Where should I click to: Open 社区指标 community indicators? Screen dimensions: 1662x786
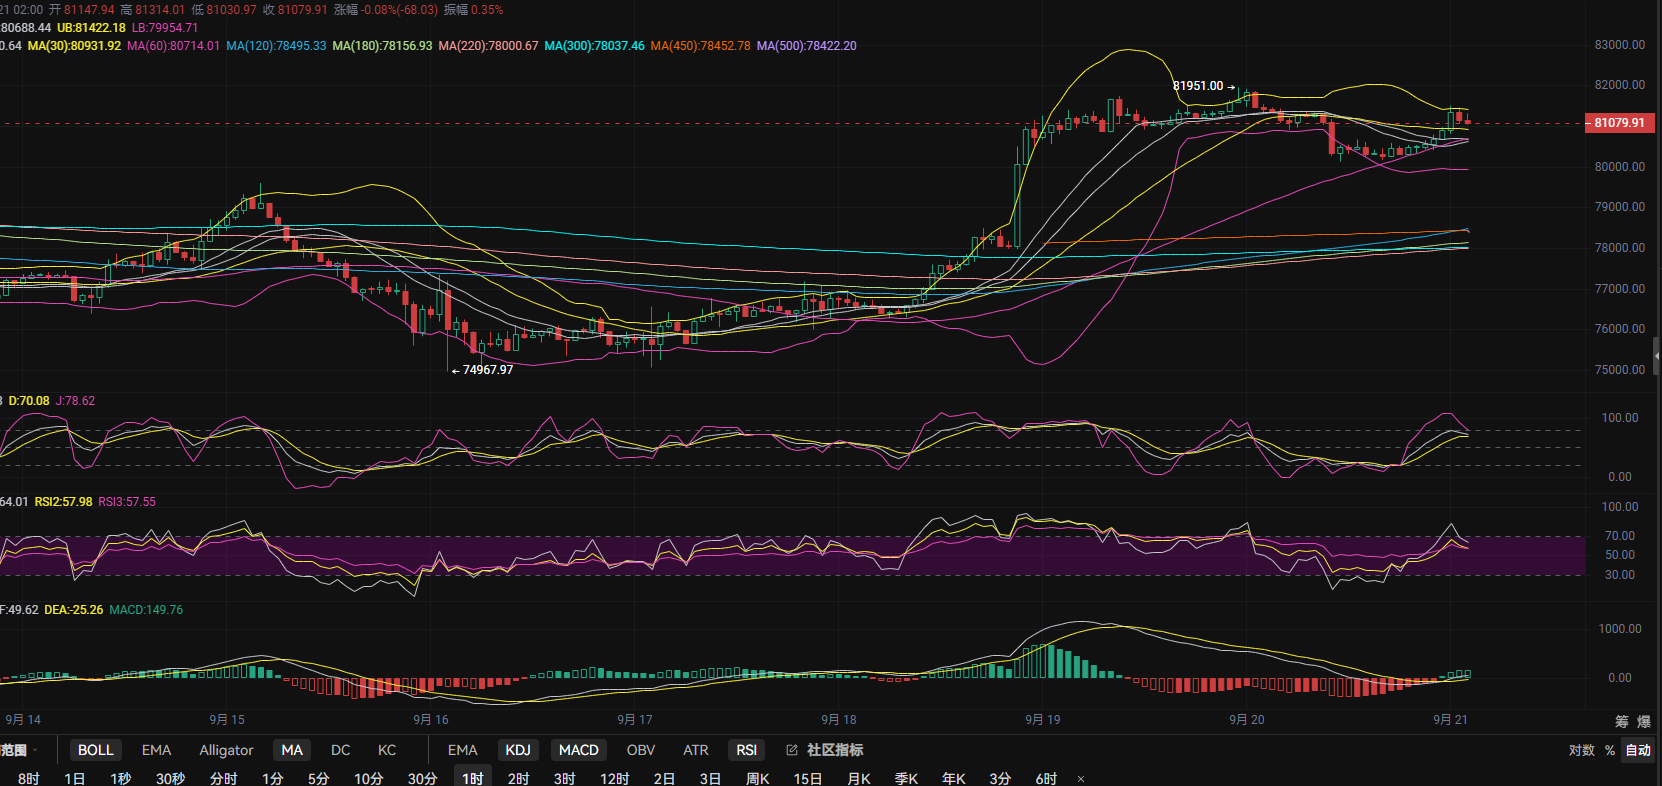click(x=835, y=750)
